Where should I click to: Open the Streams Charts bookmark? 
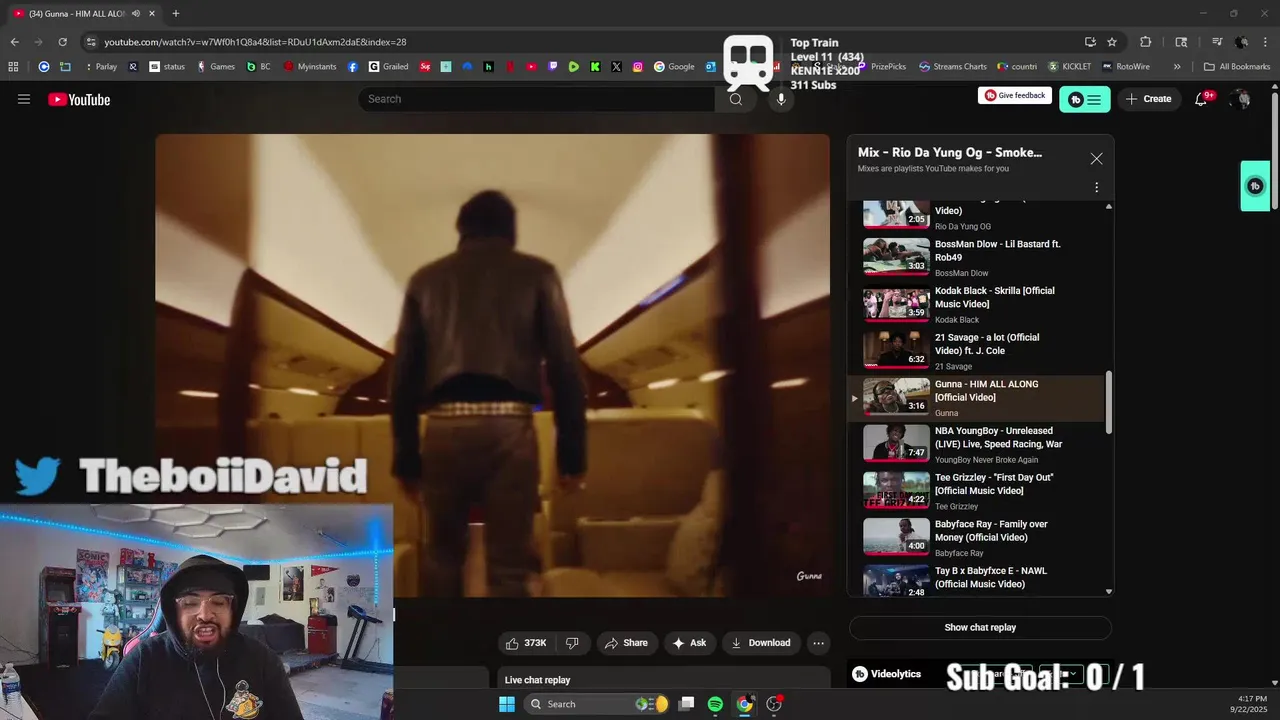(953, 67)
